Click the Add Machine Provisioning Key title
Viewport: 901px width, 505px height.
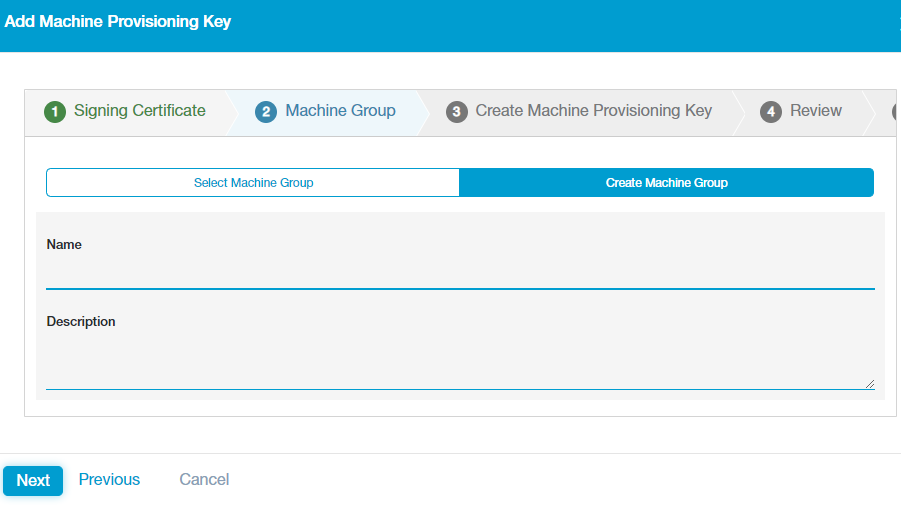pos(118,22)
